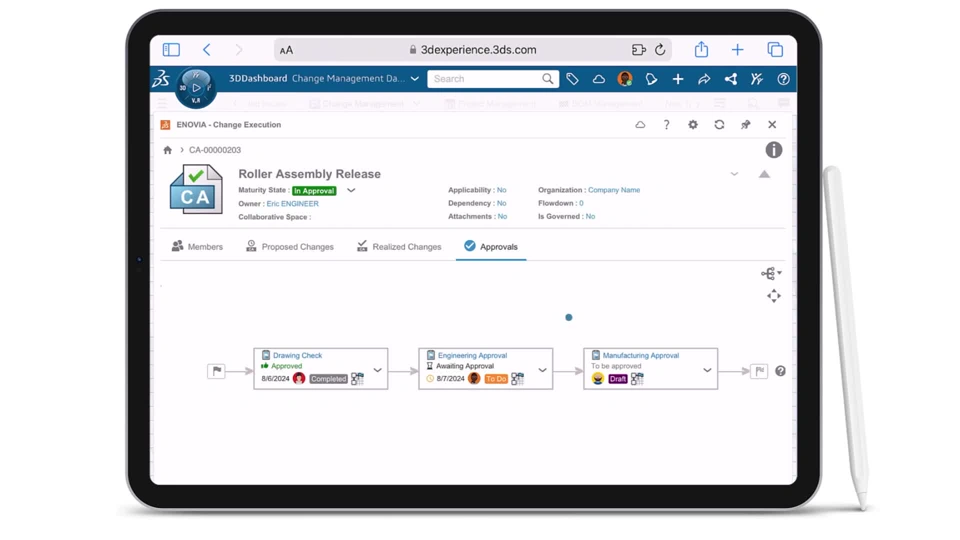Click the fit-to-view arrows icon
The height and width of the screenshot is (540, 960).
tap(774, 296)
